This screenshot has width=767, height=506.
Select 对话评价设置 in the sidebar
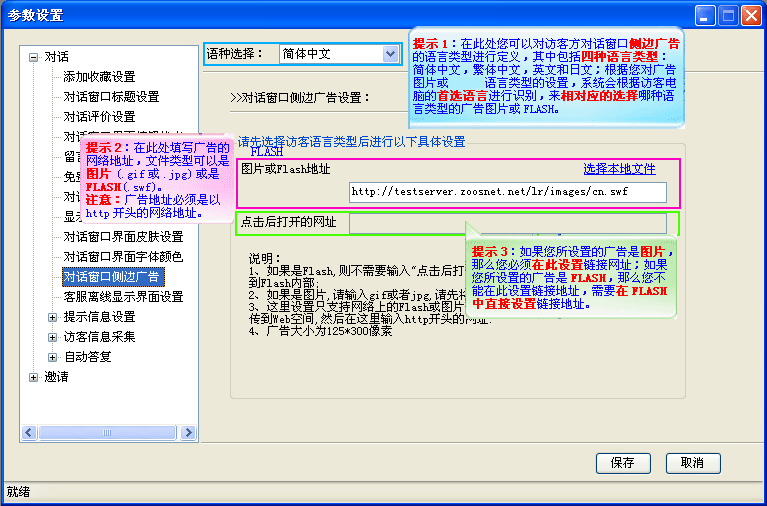pos(99,117)
